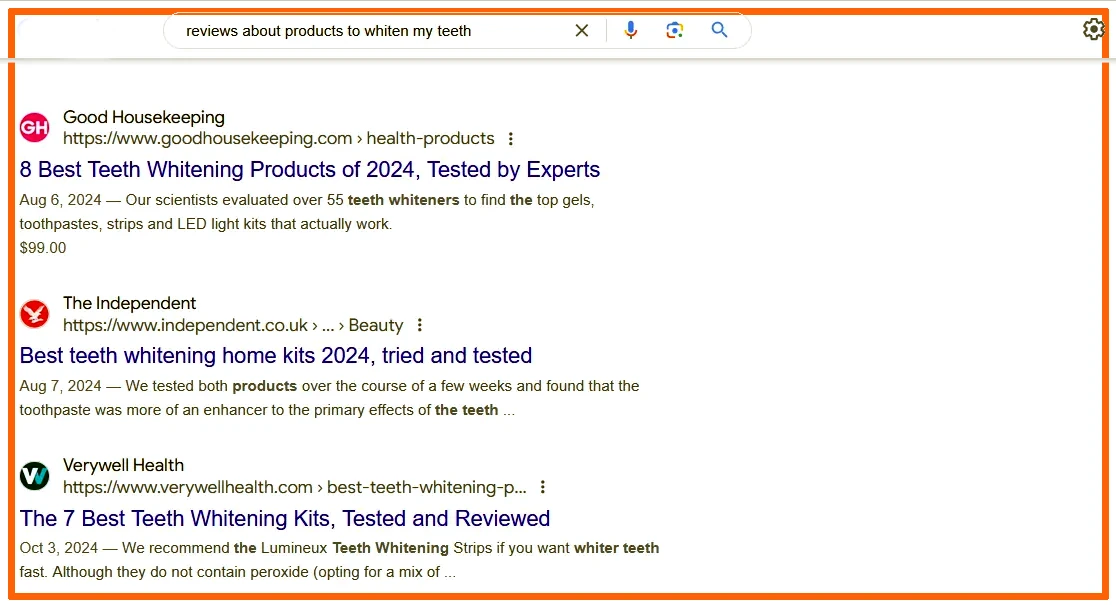
Task: Open Google Lens image search
Action: click(675, 31)
